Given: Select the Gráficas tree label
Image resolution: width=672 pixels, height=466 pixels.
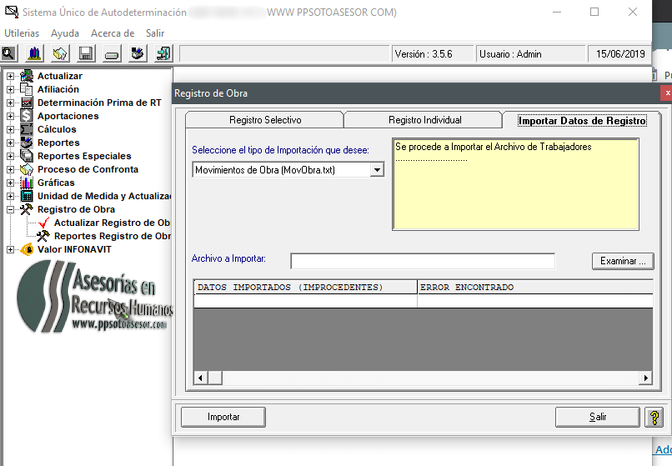Looking at the screenshot, I should [x=56, y=183].
